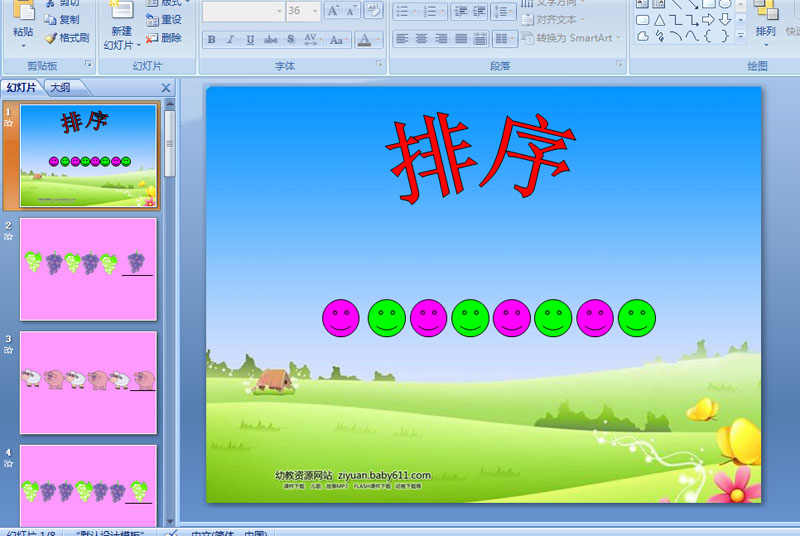The image size is (800, 536).
Task: Open the font name combo box
Action: click(243, 11)
